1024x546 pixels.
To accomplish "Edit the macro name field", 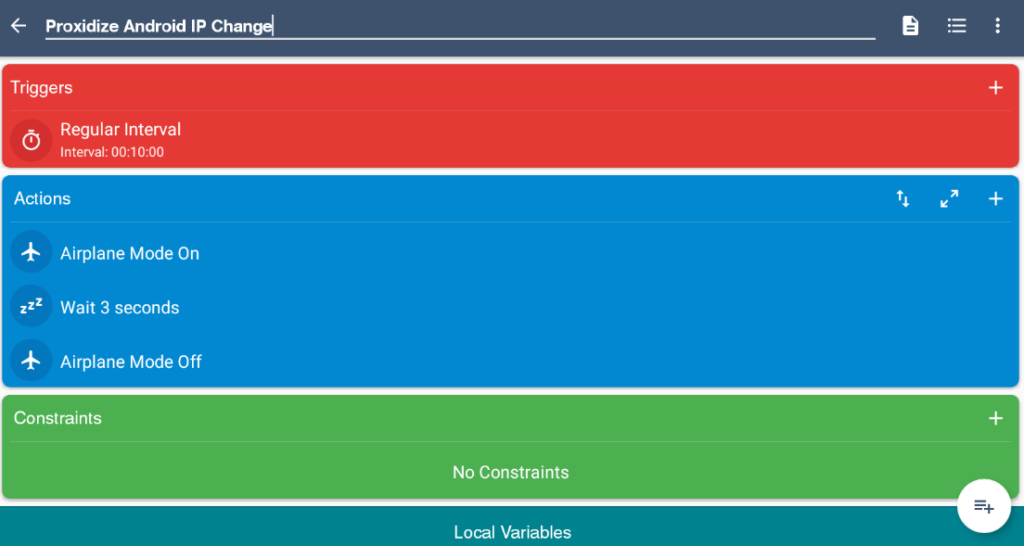I will point(460,27).
